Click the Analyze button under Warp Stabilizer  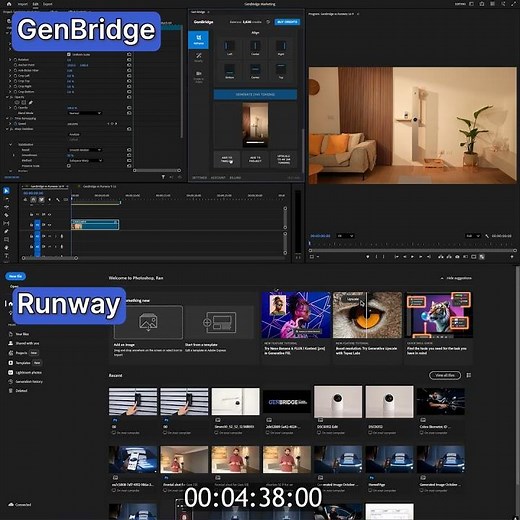(74, 134)
